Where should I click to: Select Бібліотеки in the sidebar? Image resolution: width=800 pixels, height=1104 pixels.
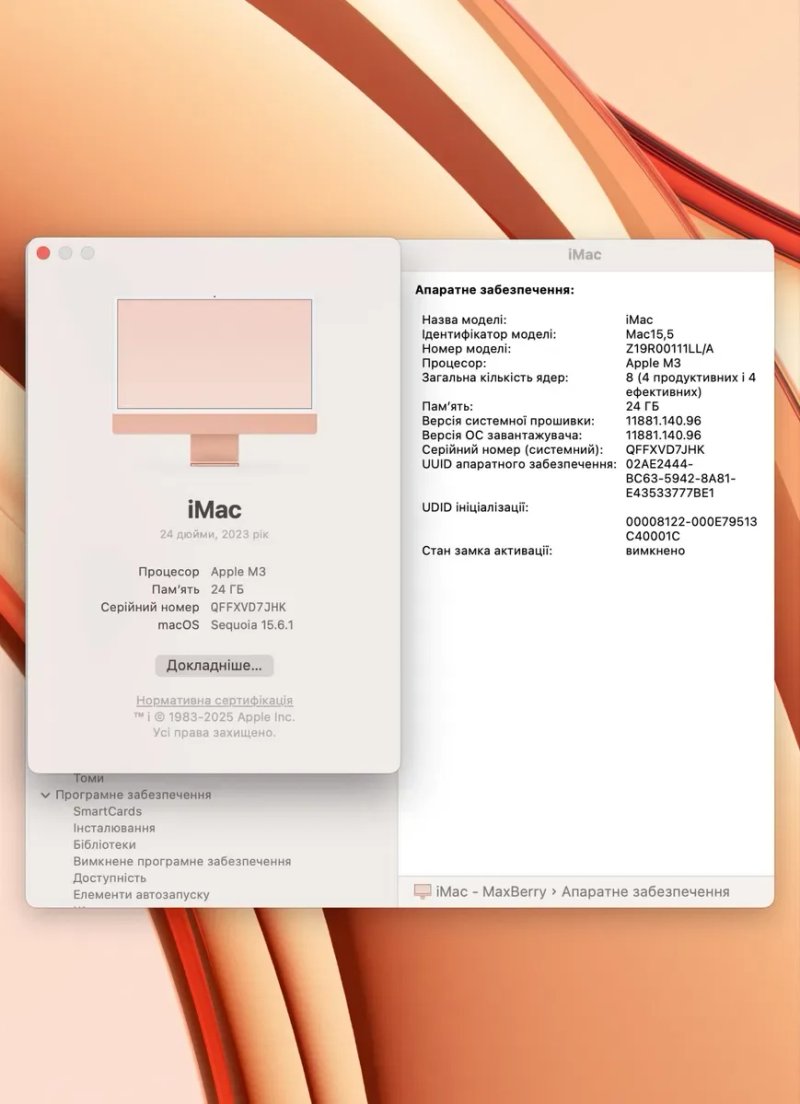click(104, 844)
